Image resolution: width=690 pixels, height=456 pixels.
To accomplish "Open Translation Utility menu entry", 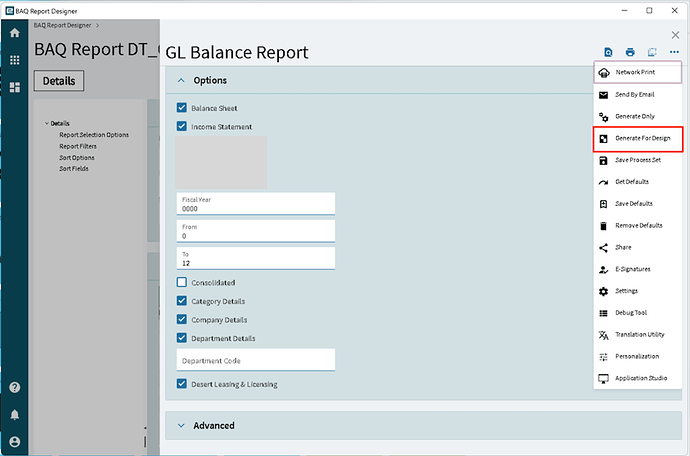I will click(638, 335).
